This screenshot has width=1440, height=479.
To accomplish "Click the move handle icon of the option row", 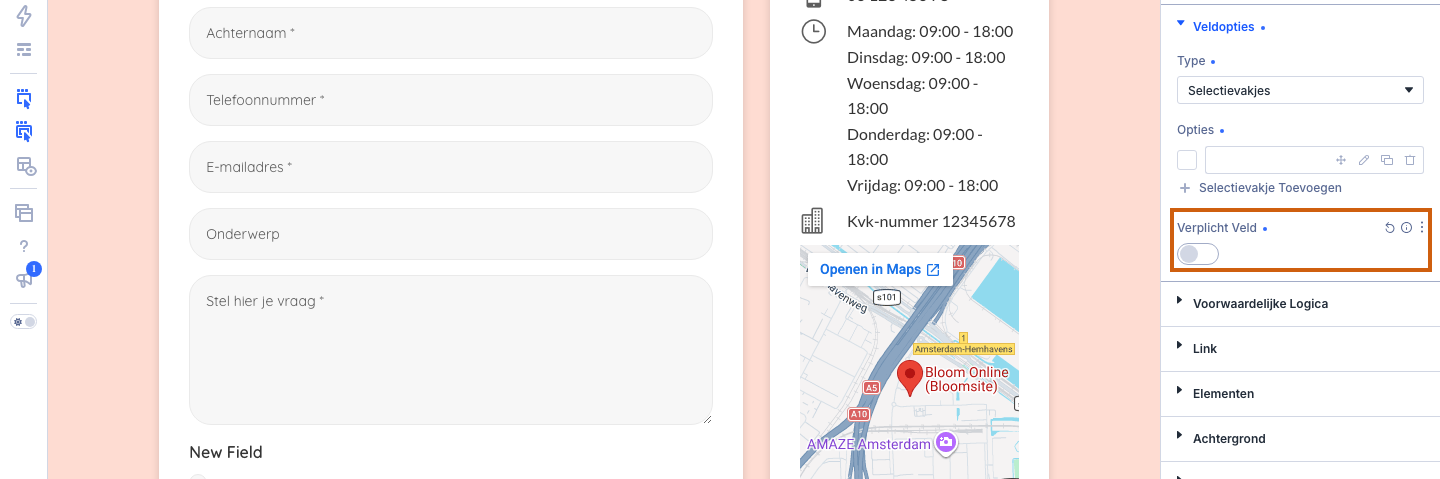I will coord(1341,160).
